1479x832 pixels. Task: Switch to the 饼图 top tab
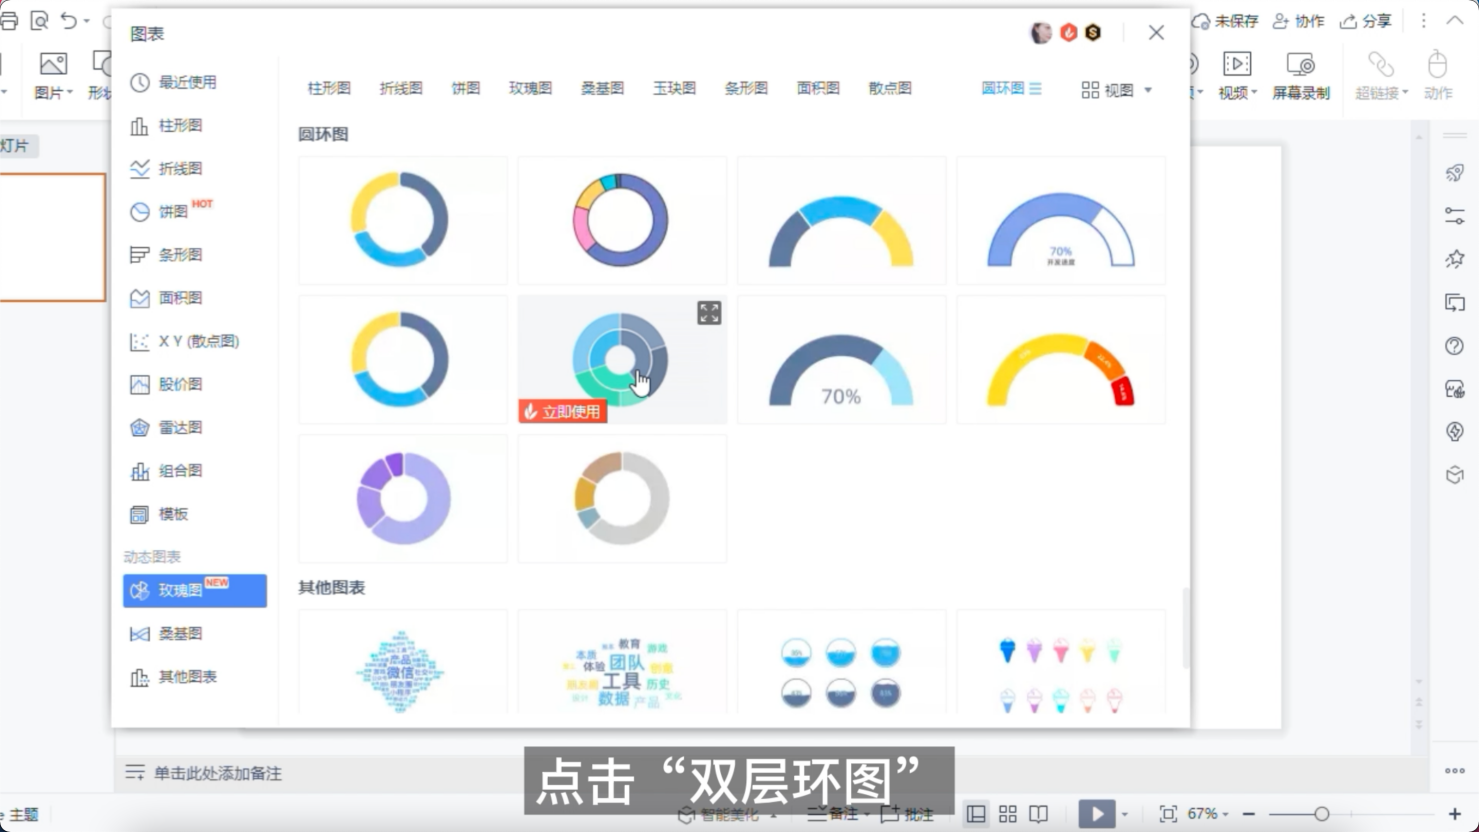pos(466,88)
